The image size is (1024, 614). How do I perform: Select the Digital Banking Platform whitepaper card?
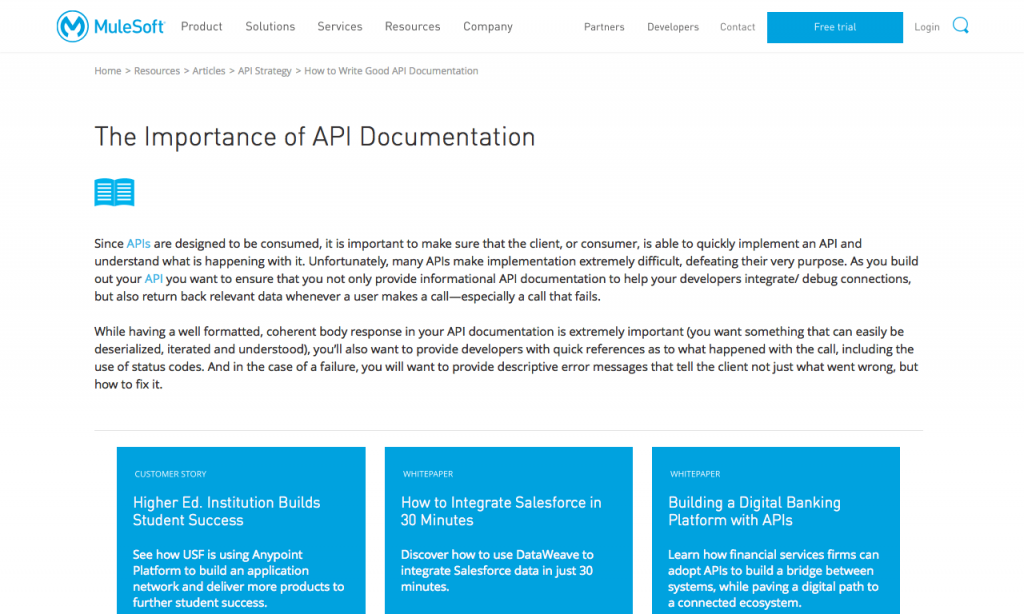tap(775, 530)
